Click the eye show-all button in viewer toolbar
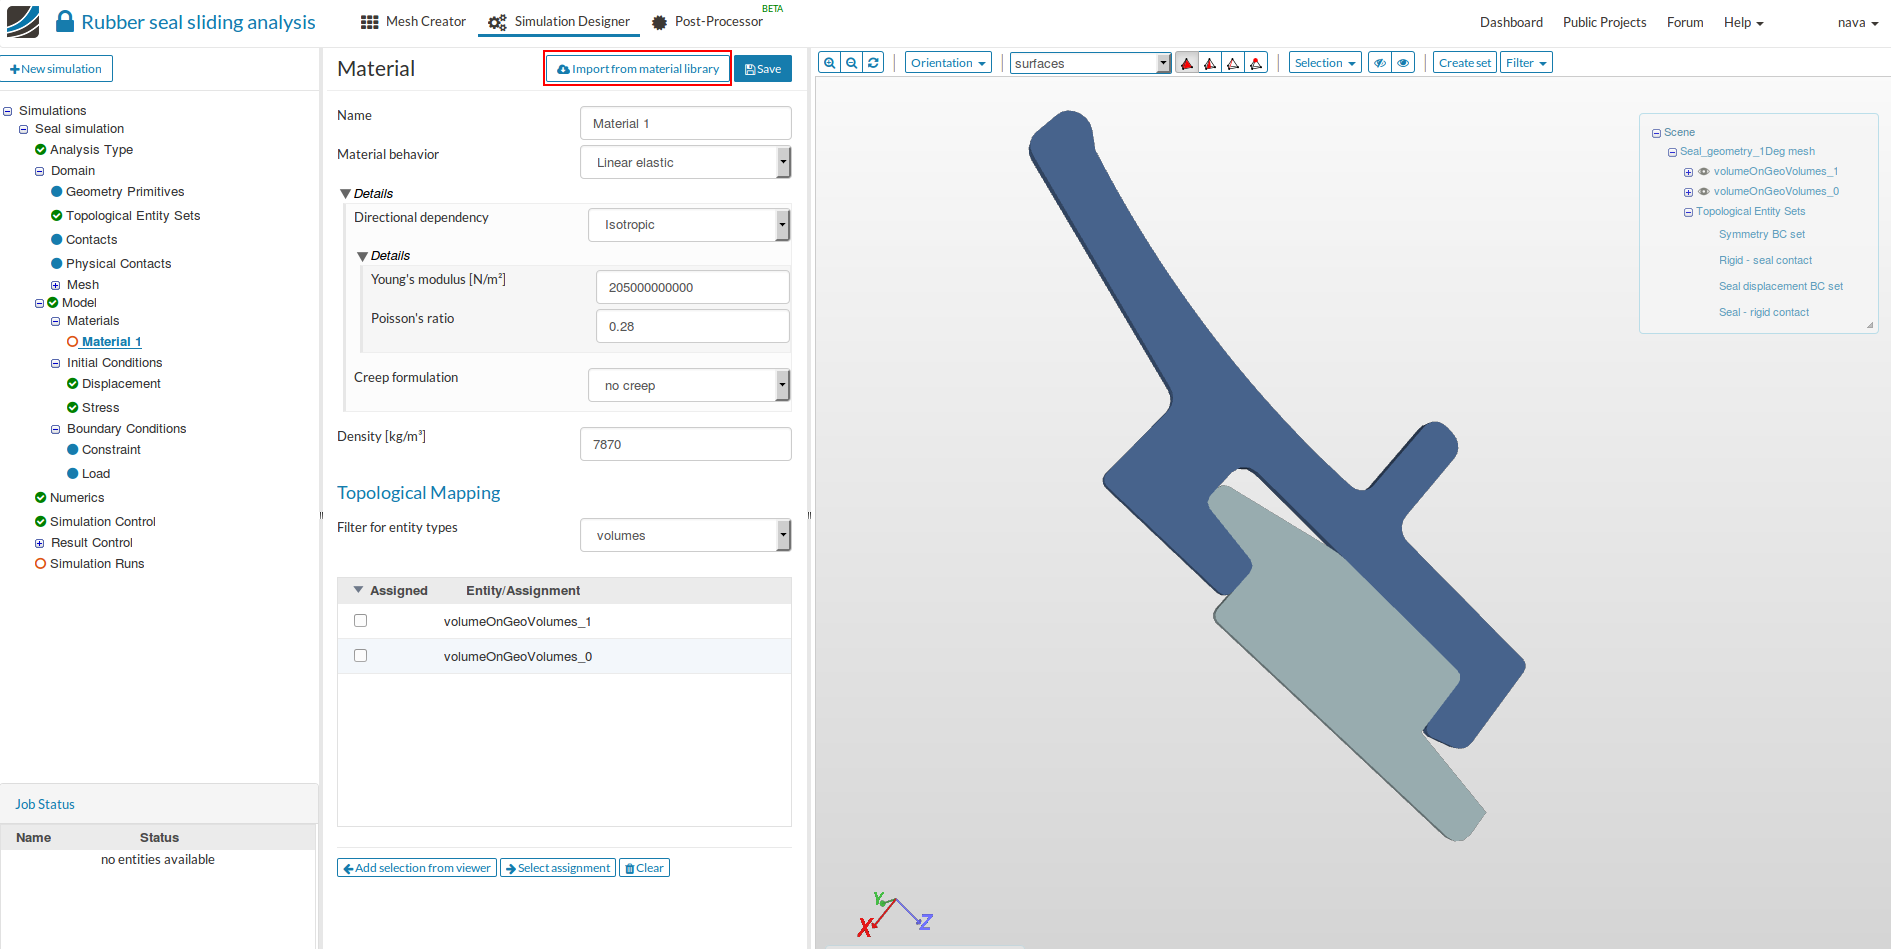This screenshot has height=949, width=1891. pos(1403,63)
